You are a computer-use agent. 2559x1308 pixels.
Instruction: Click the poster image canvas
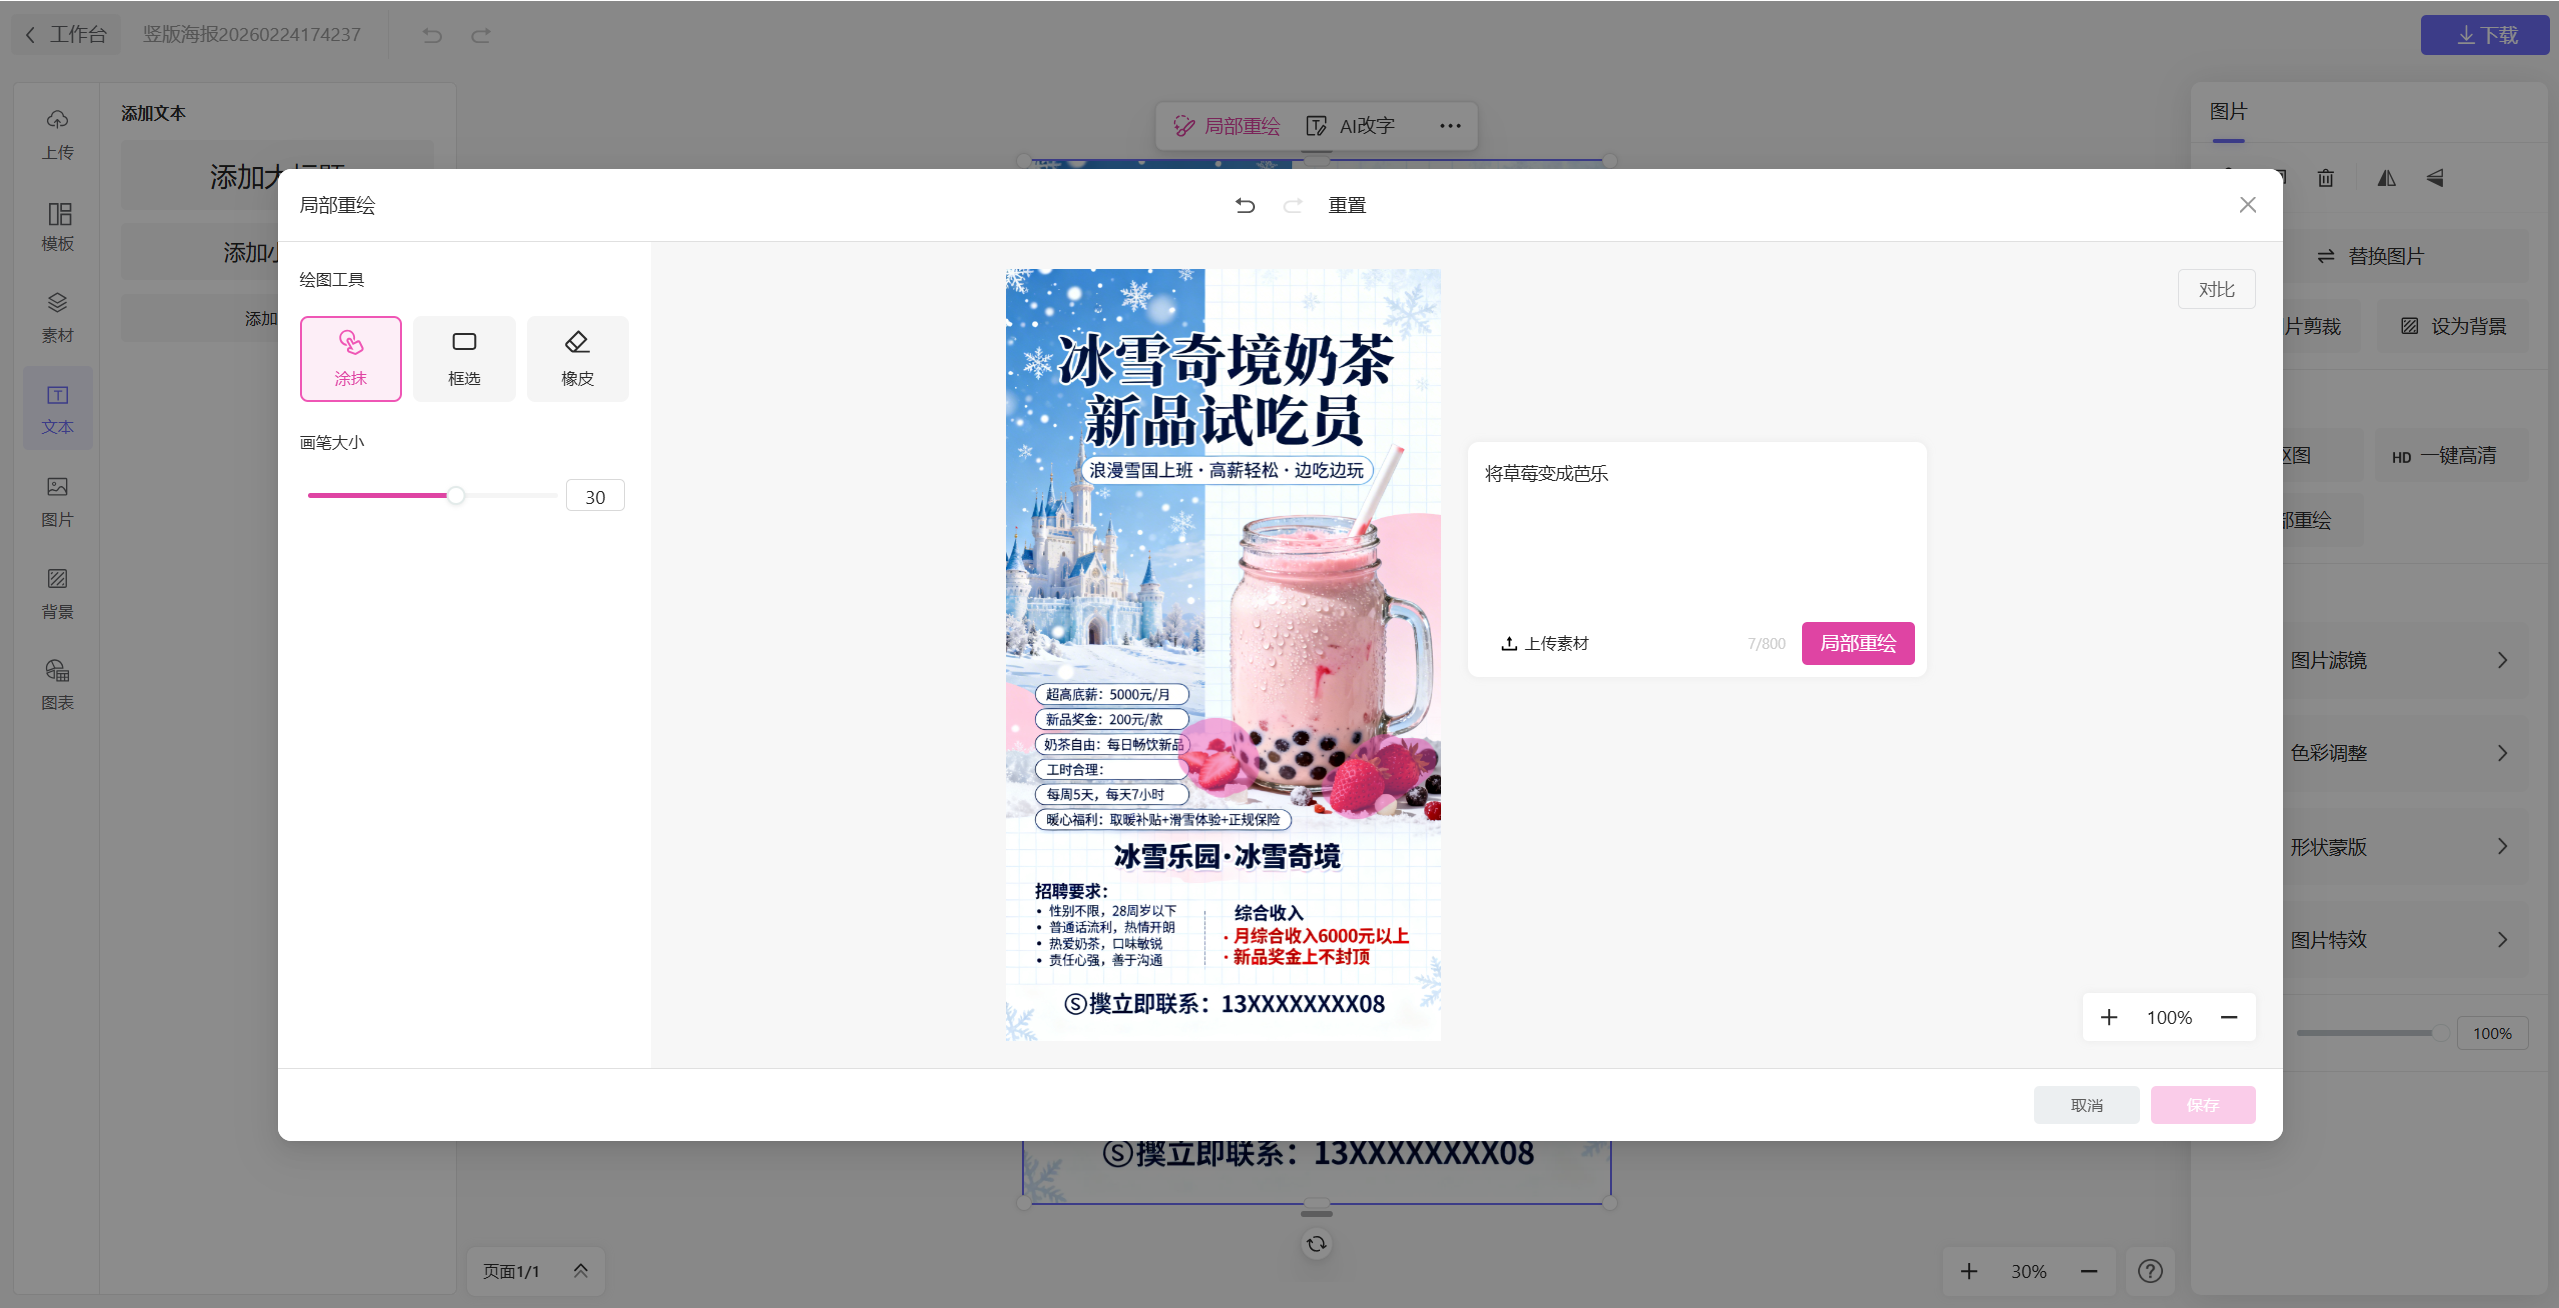point(1222,654)
